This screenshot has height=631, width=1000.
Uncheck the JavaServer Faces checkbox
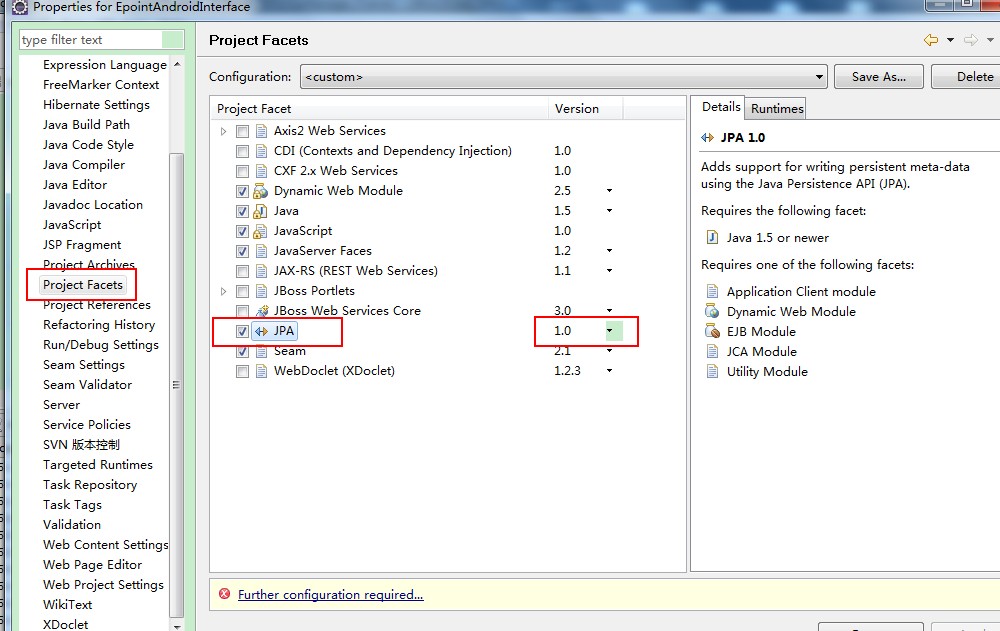242,251
